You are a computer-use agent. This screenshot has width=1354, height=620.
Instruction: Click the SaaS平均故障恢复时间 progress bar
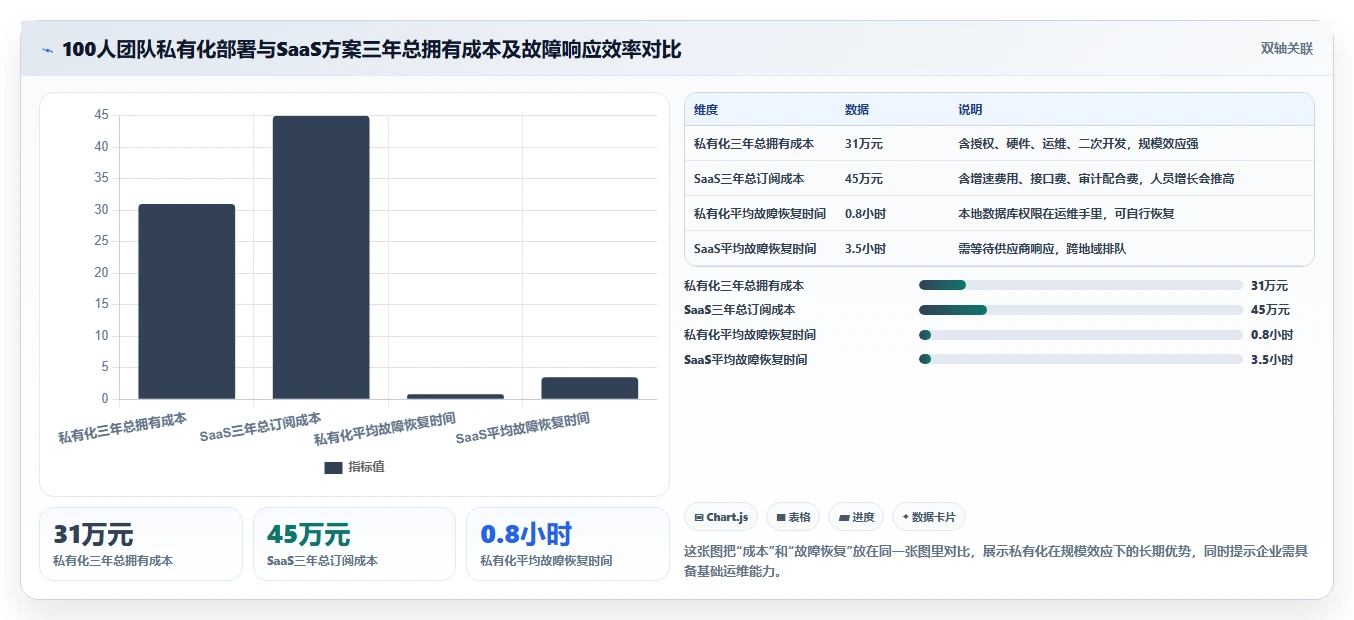tap(1080, 359)
